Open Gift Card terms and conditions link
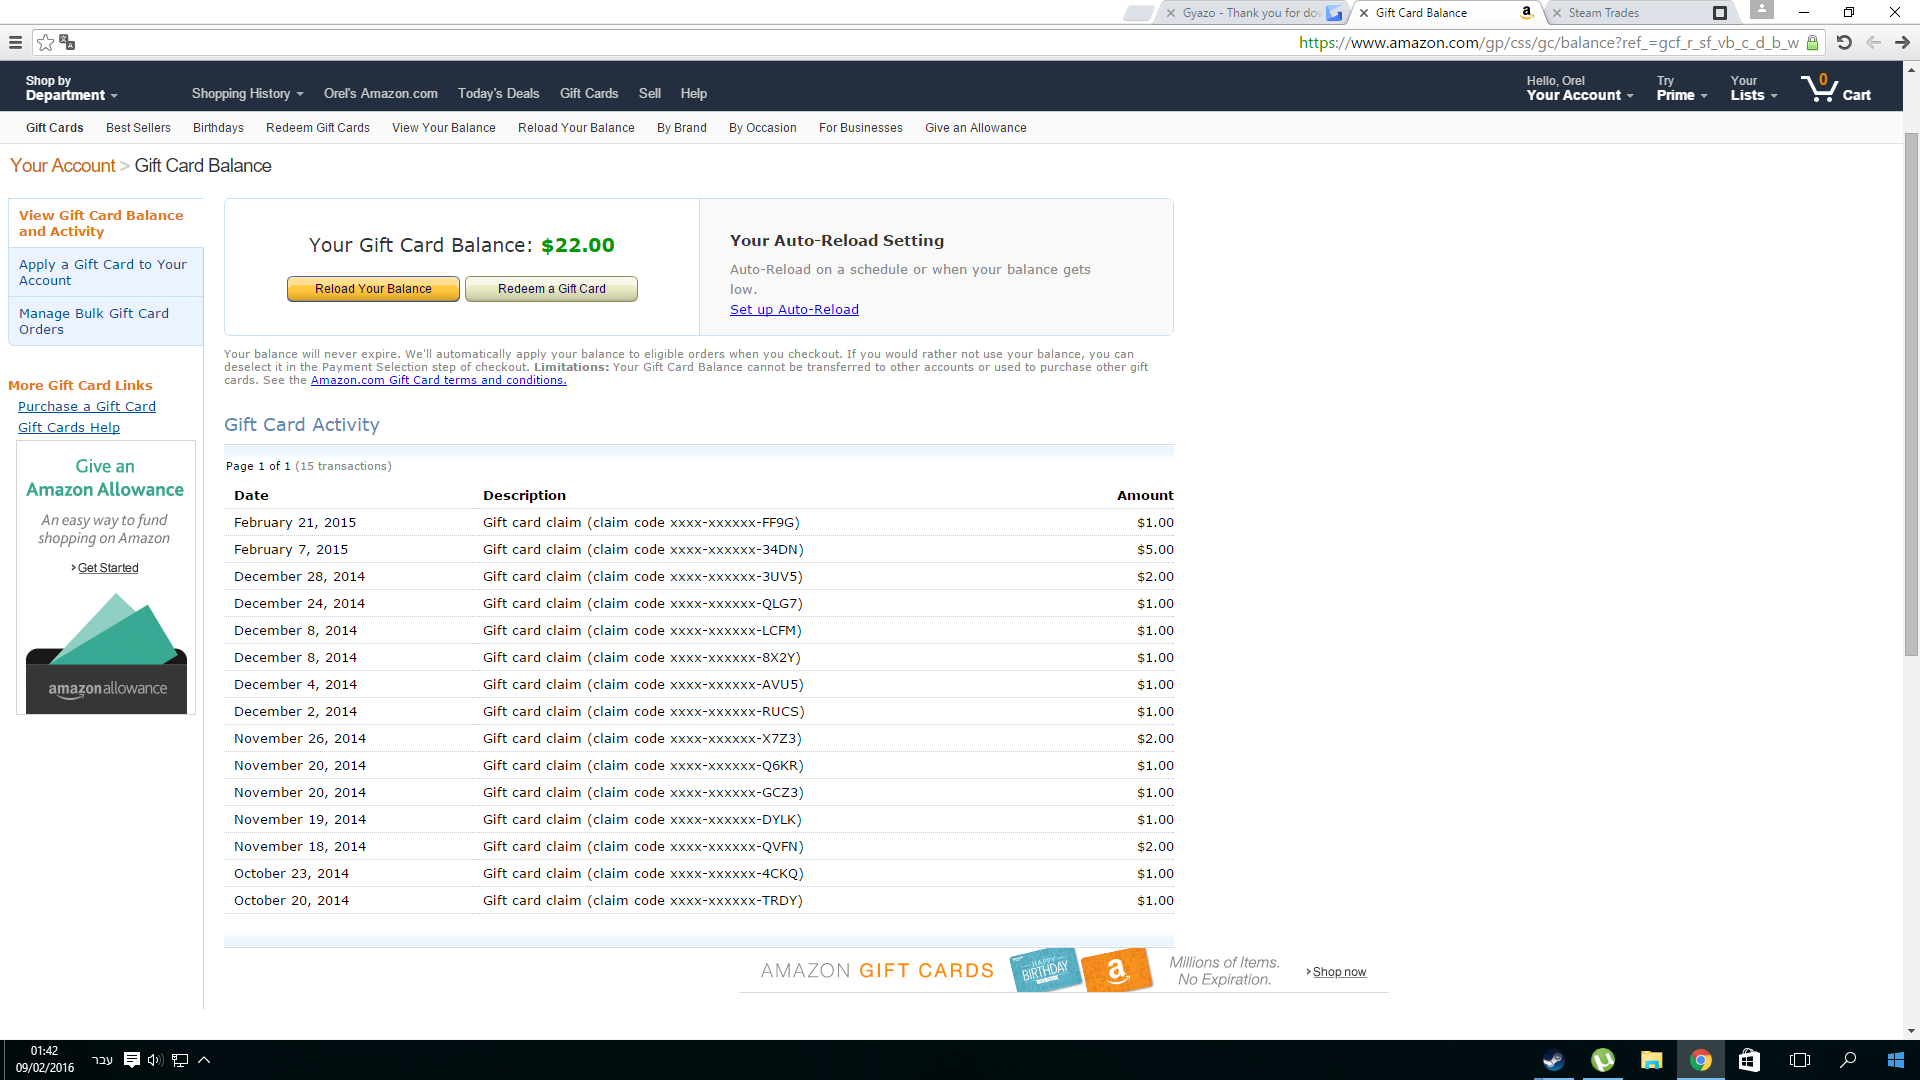Image resolution: width=1920 pixels, height=1080 pixels. [x=438, y=380]
